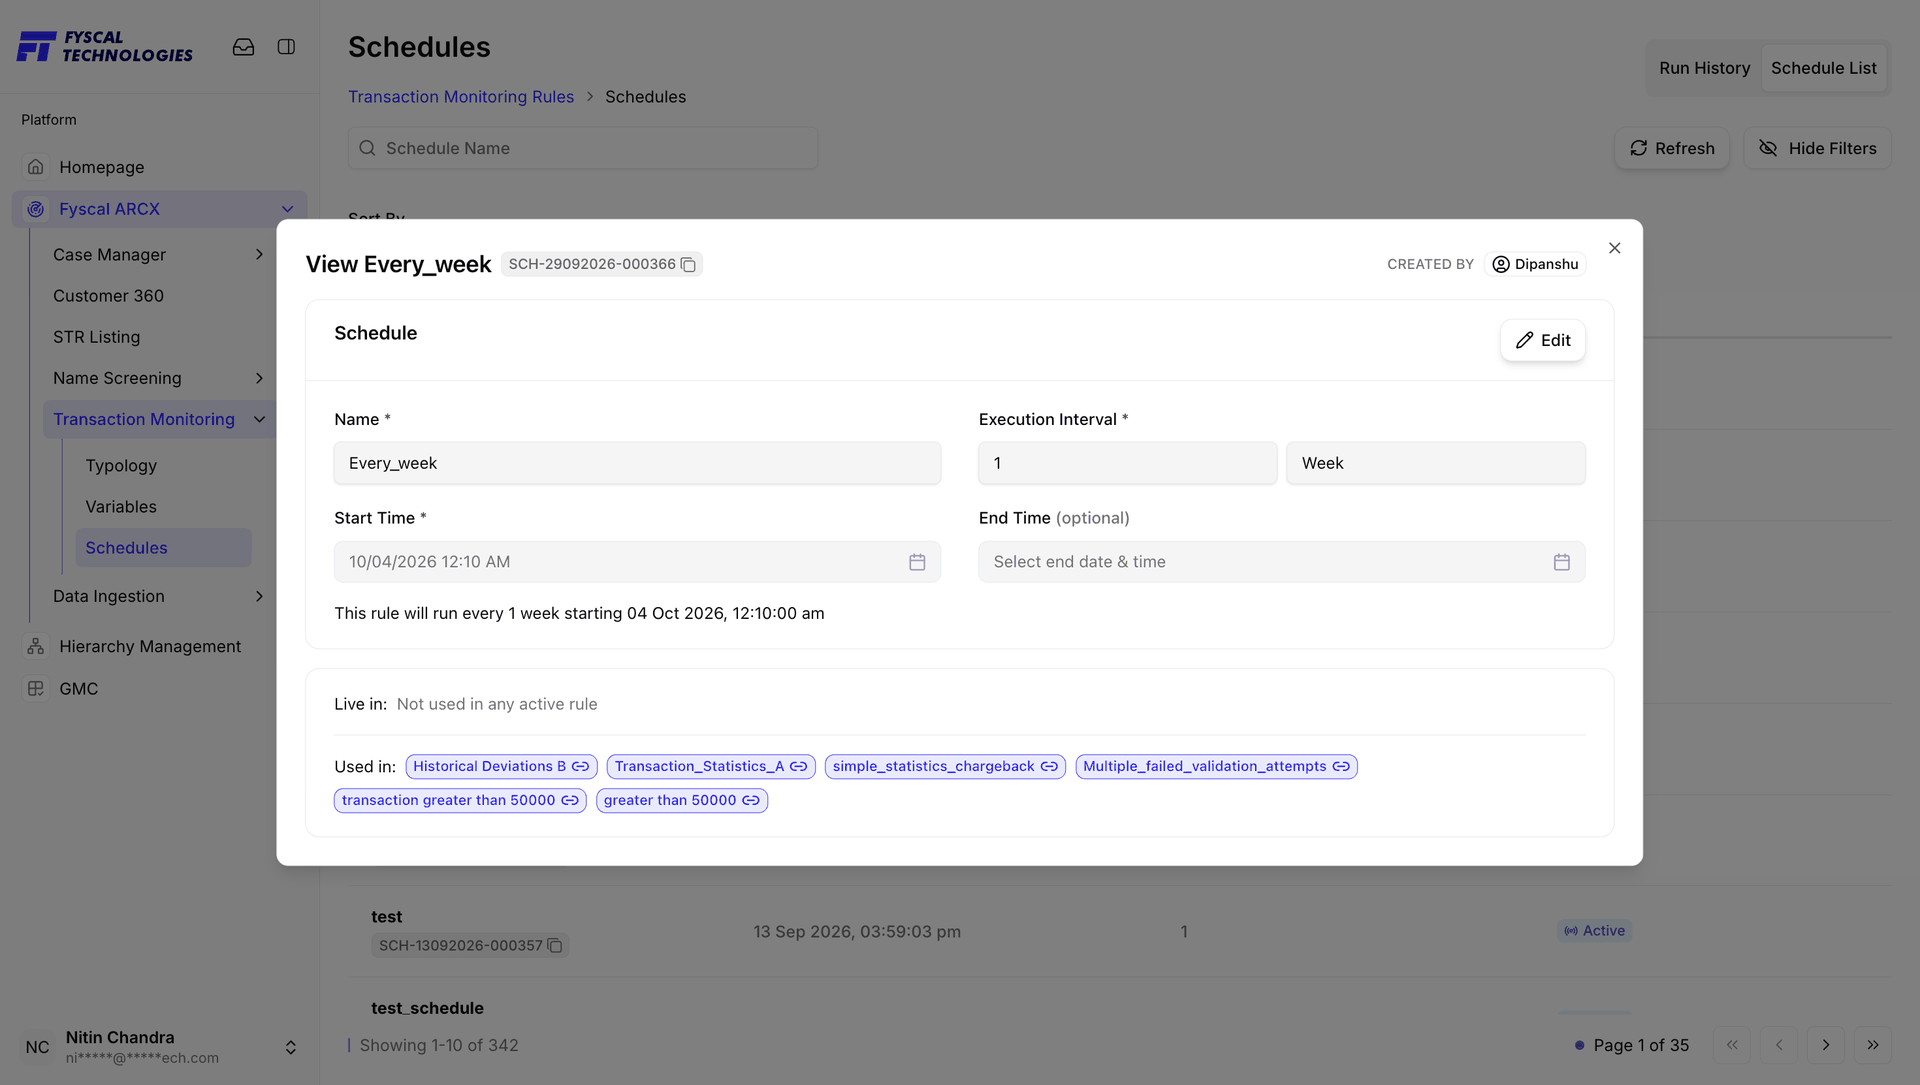Click Hide Filters button

point(1817,148)
